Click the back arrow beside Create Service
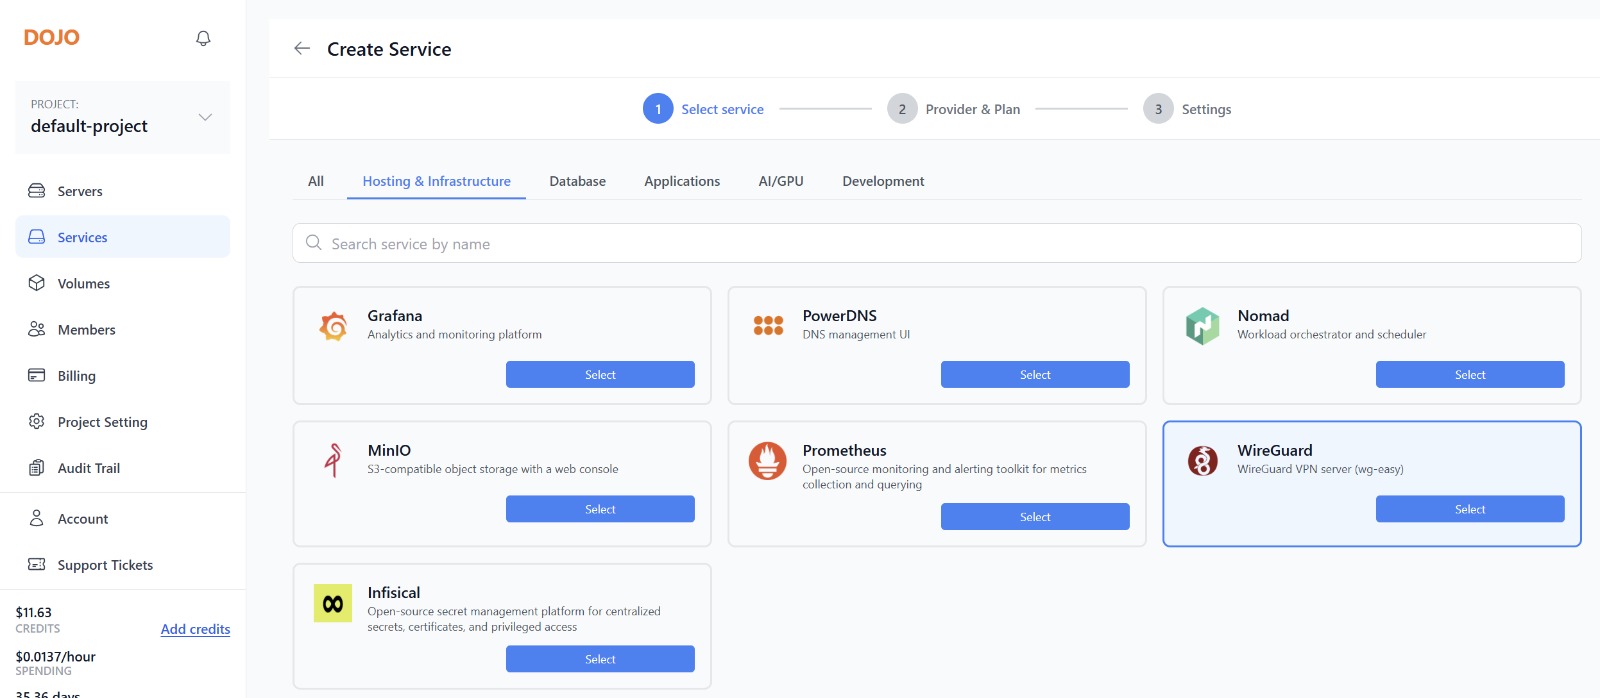Viewport: 1600px width, 698px height. [x=302, y=48]
